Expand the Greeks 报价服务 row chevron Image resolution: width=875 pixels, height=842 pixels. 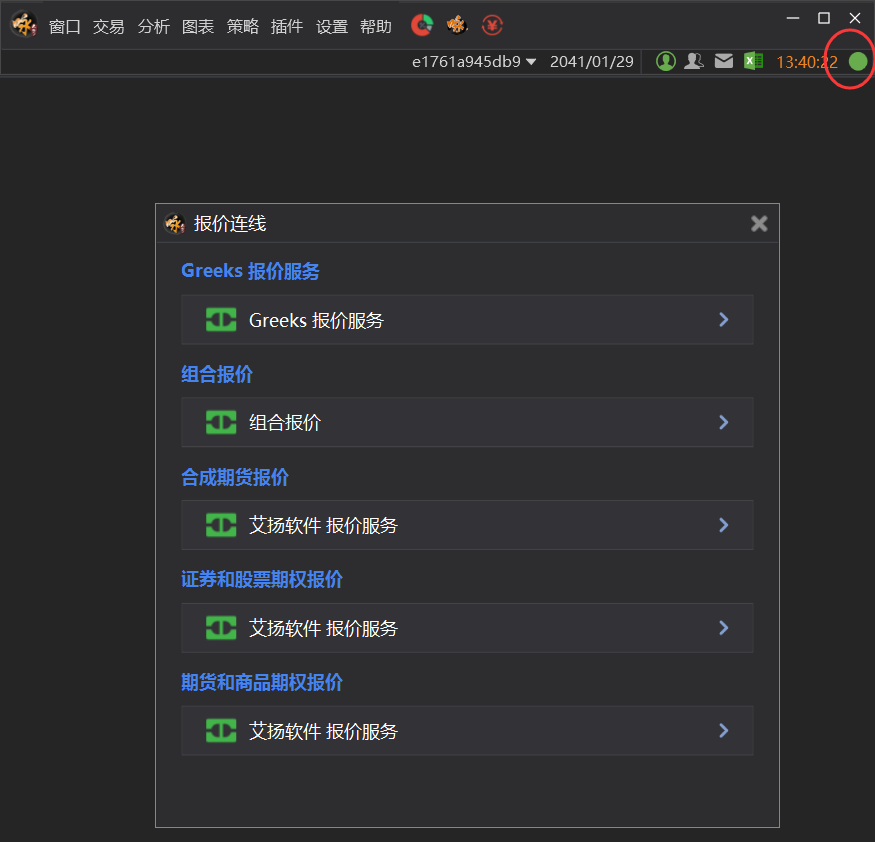click(724, 320)
